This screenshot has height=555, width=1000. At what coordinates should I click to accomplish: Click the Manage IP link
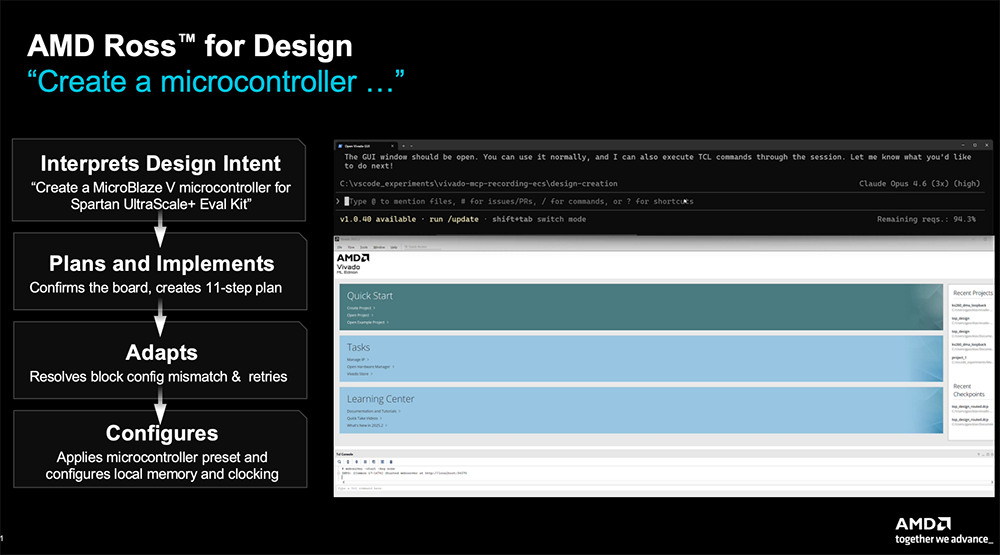[x=356, y=360]
